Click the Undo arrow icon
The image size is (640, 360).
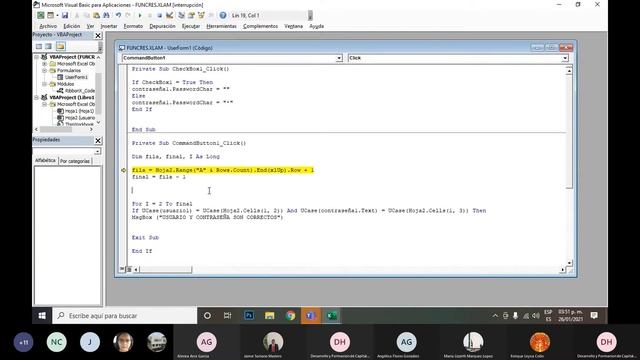118,16
